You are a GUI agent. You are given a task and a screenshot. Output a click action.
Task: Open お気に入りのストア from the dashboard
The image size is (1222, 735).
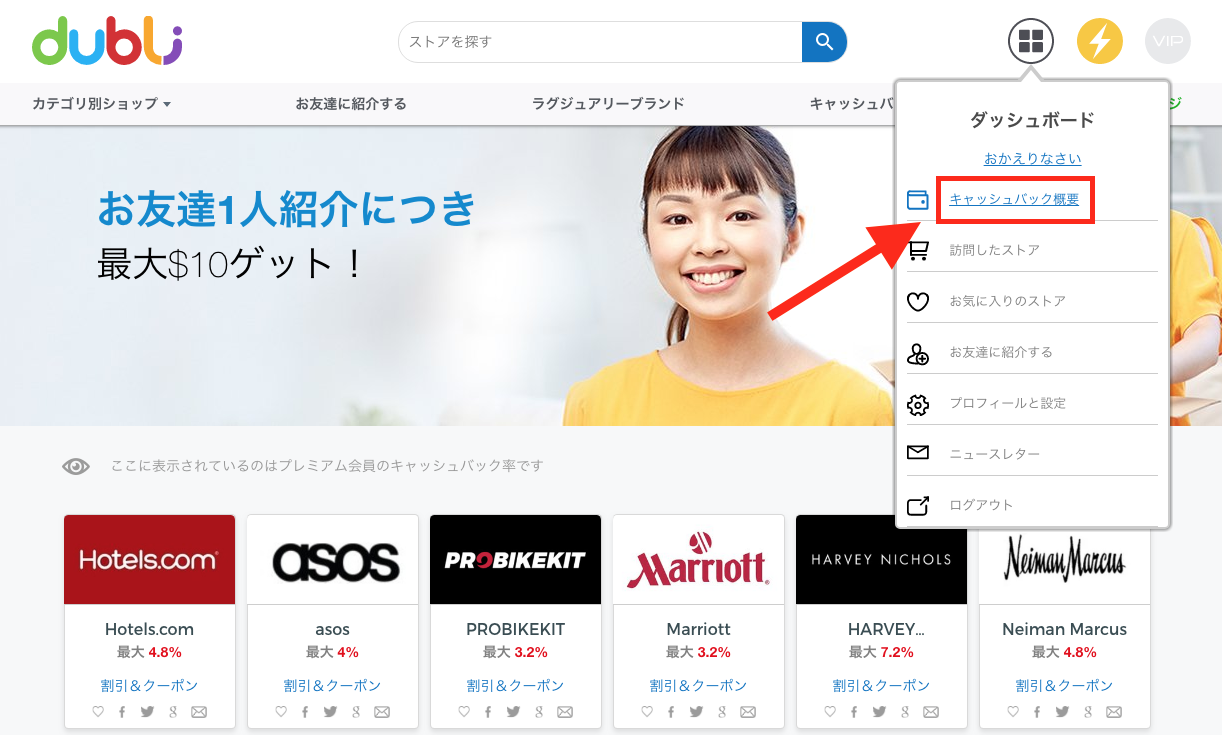tap(1007, 301)
